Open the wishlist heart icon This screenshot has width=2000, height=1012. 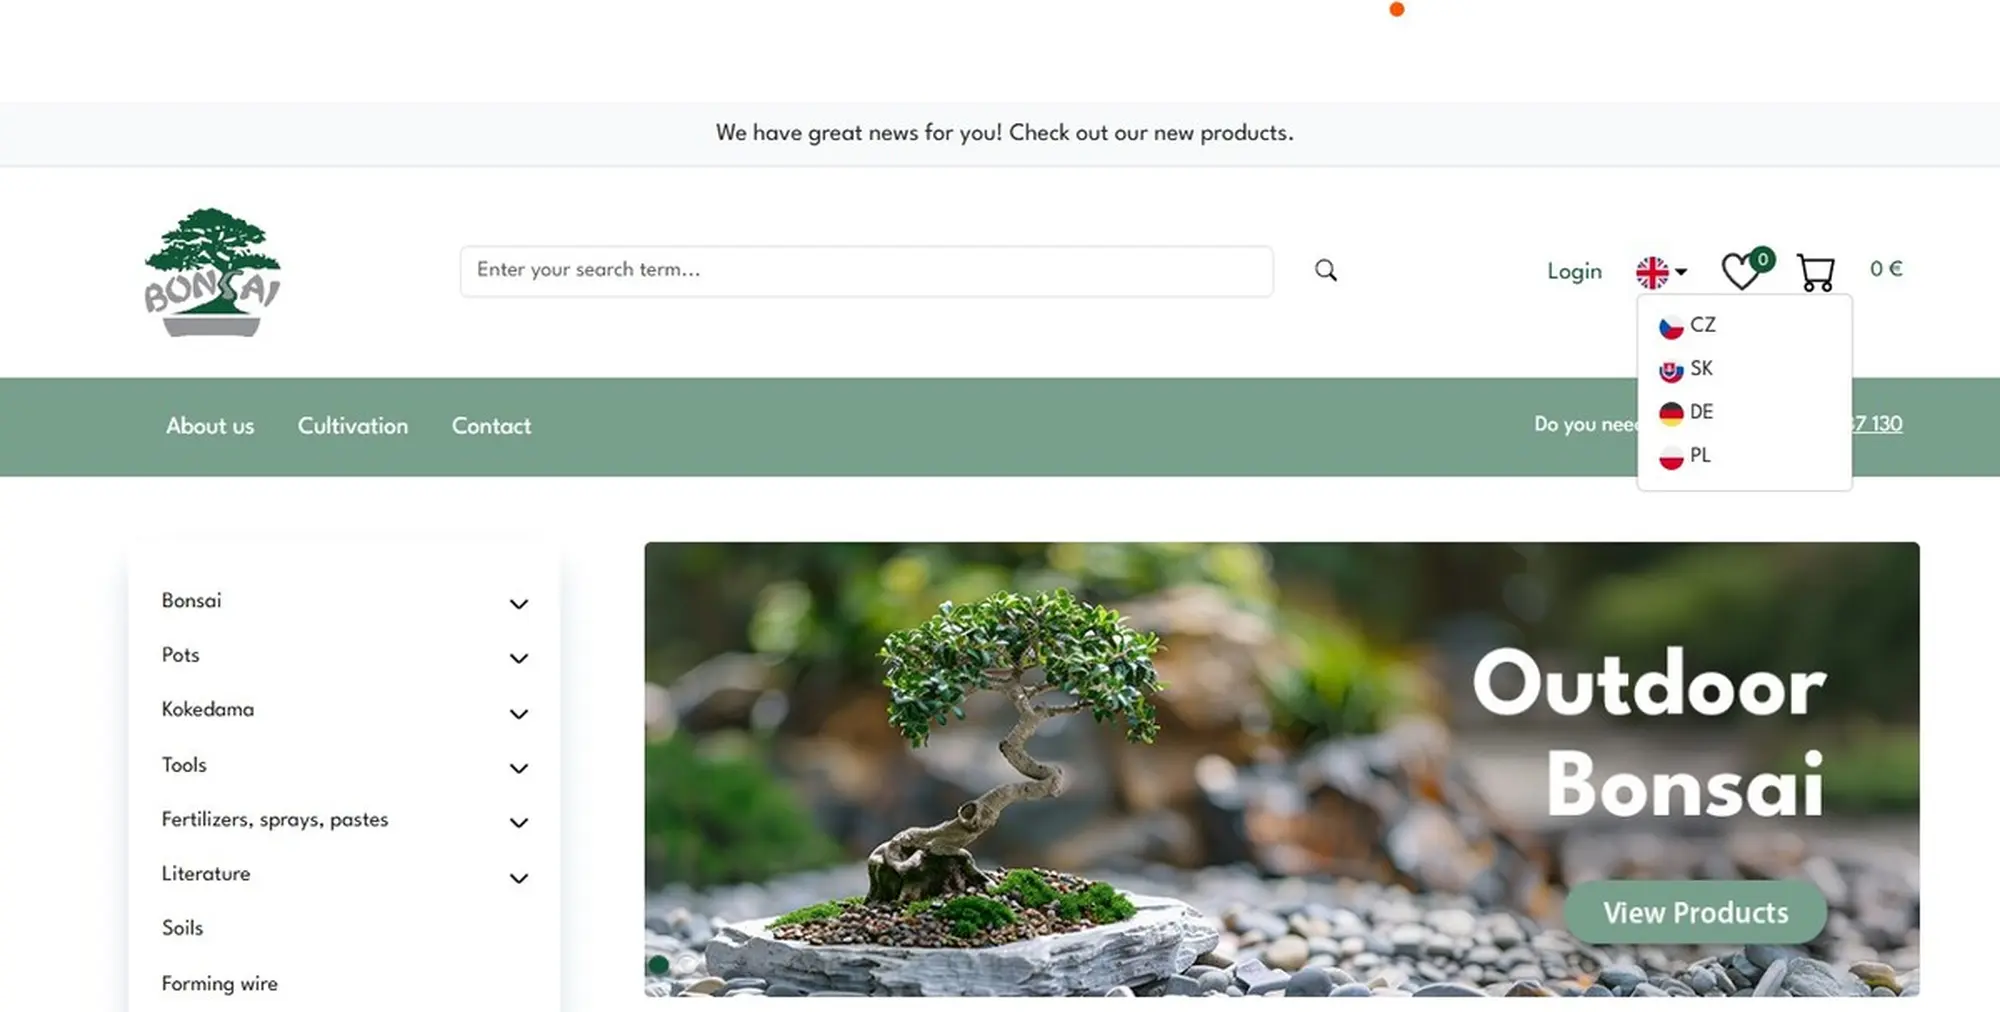pos(1741,271)
